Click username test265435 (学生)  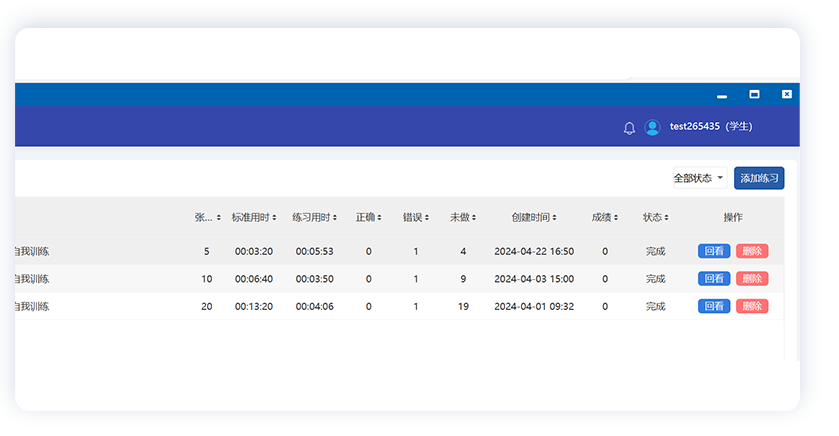[710, 127]
